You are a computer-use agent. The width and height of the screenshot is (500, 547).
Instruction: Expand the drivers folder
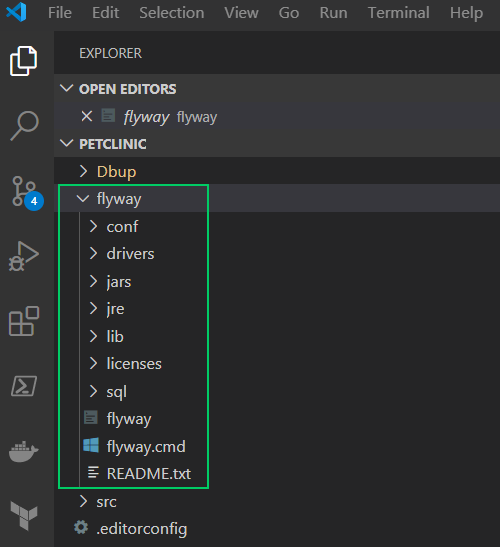93,253
